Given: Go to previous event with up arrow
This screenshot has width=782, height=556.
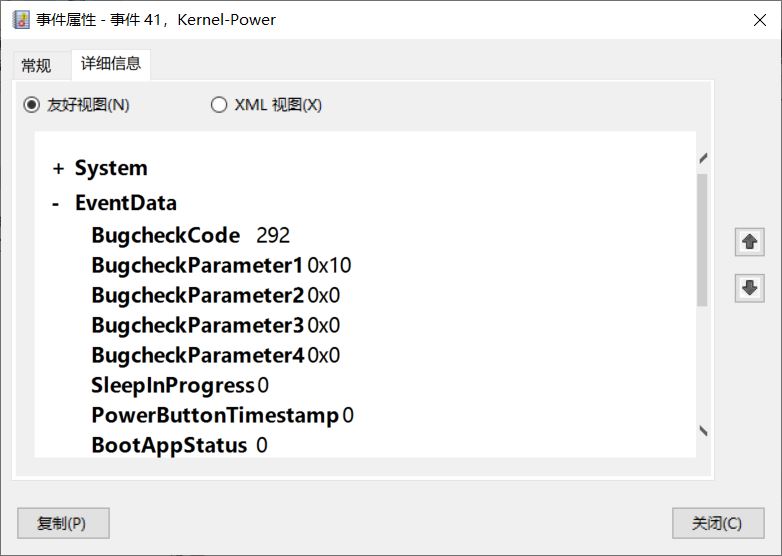Looking at the screenshot, I should [749, 242].
